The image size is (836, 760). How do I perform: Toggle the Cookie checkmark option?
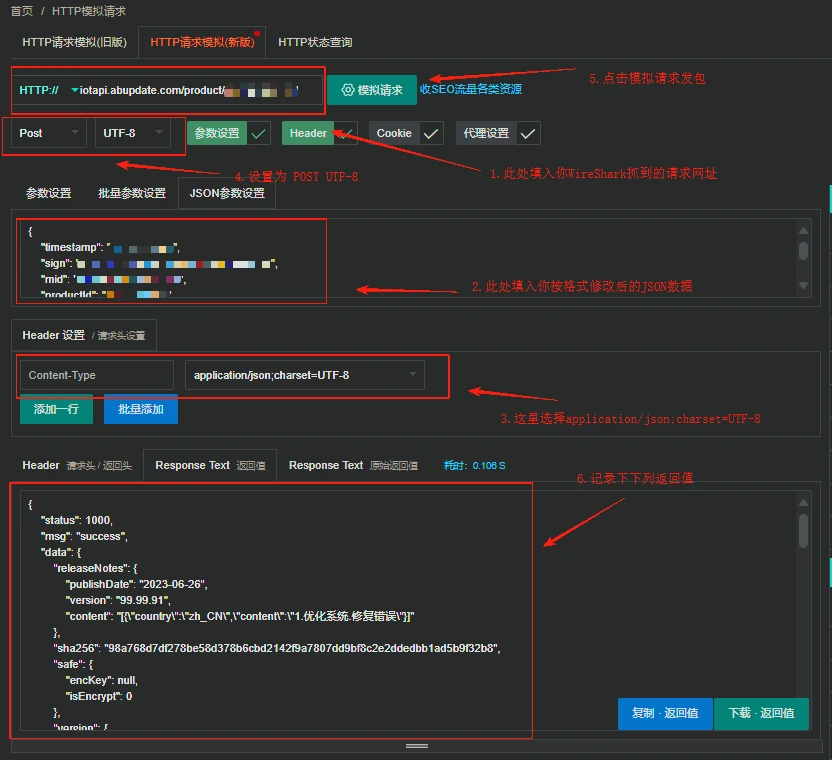tap(431, 134)
